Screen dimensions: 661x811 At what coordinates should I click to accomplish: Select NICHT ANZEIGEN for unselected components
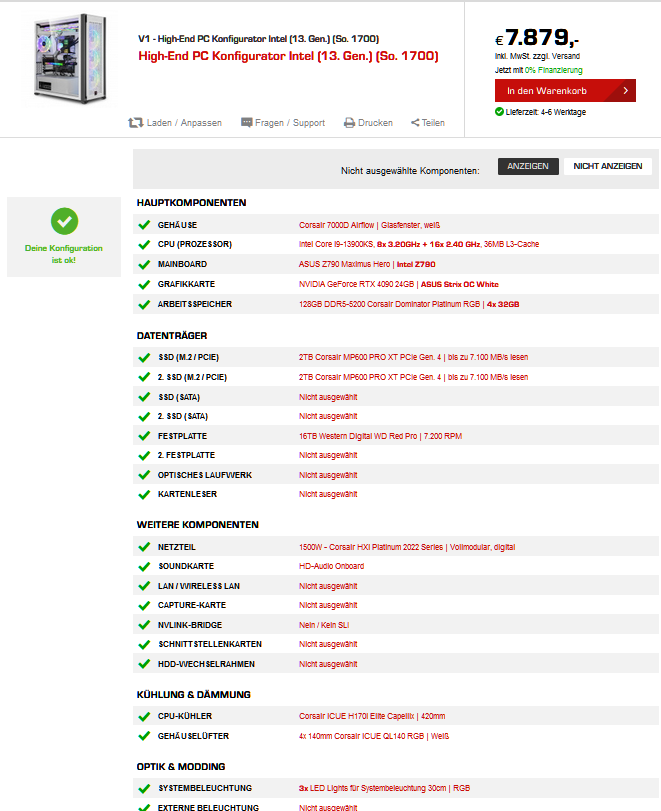(608, 166)
